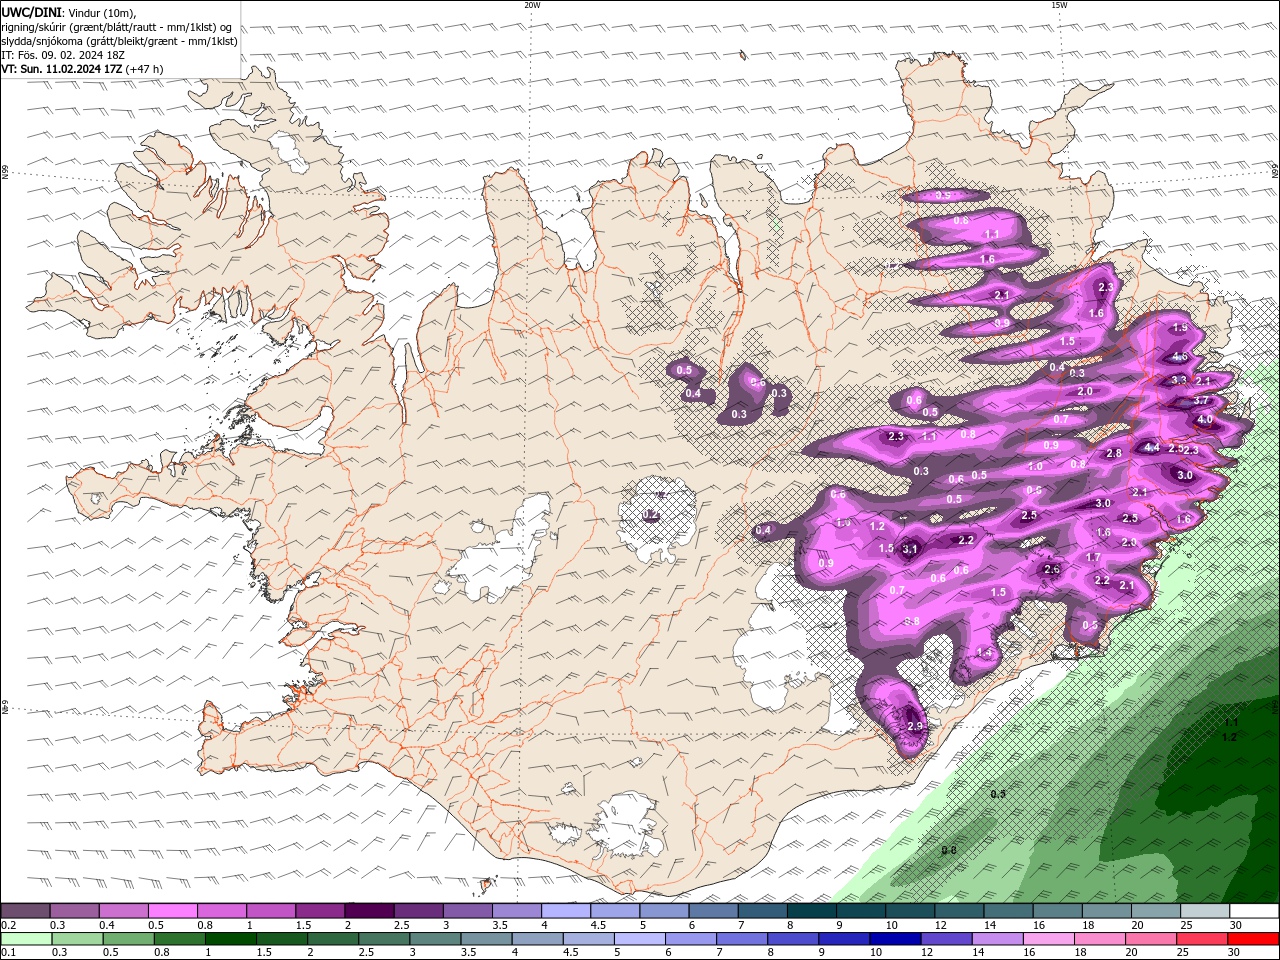
Task: Click the UWC/DINI title text
Action: [32, 12]
